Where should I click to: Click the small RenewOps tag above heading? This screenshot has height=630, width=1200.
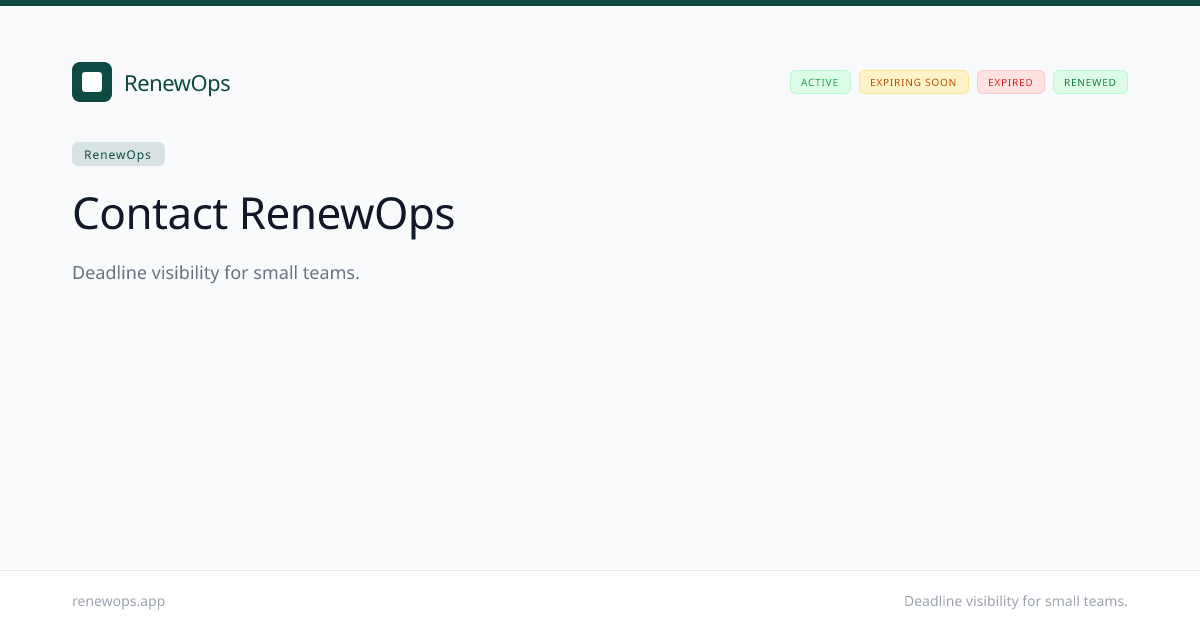pos(118,154)
